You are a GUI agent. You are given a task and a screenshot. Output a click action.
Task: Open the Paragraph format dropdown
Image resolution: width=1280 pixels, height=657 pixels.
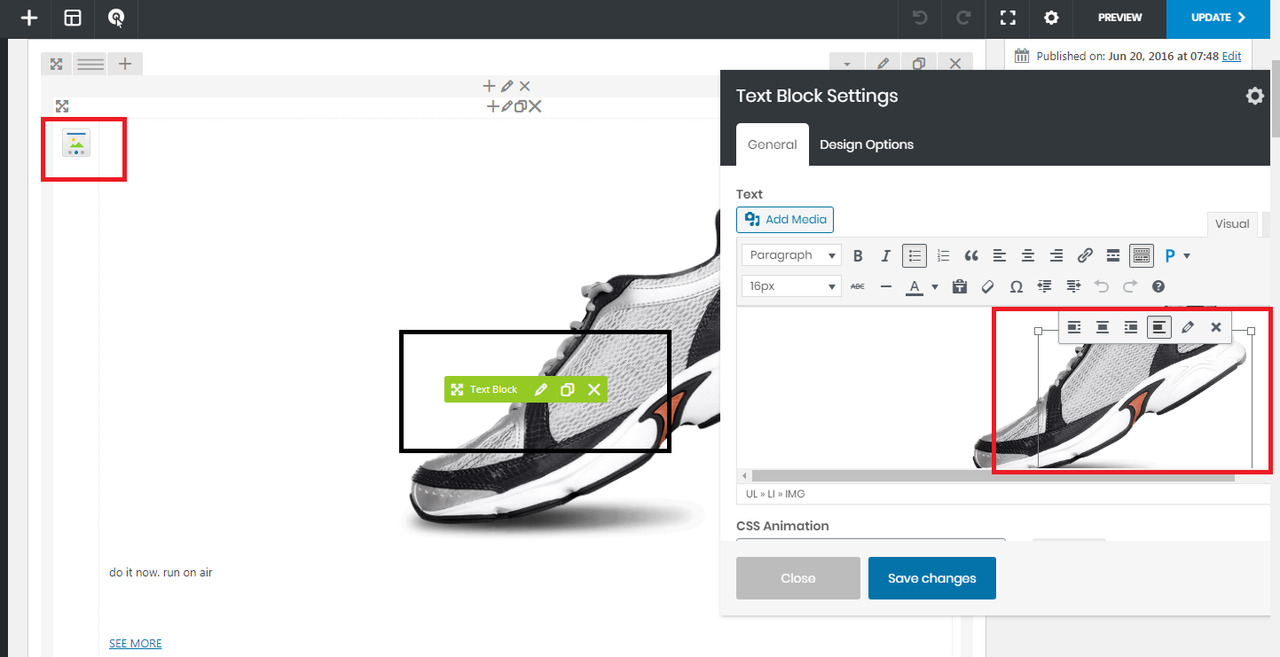coord(791,256)
